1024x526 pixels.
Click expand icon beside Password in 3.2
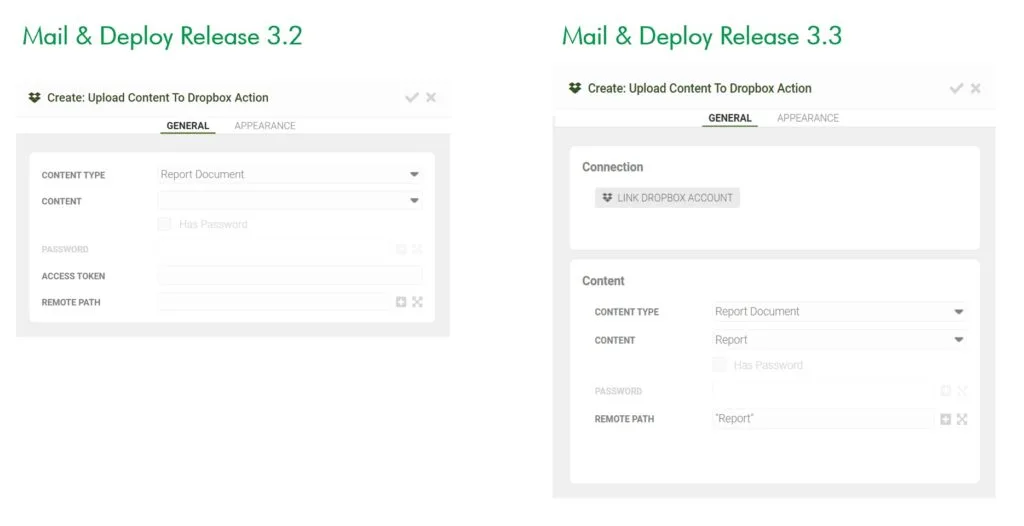(x=417, y=249)
